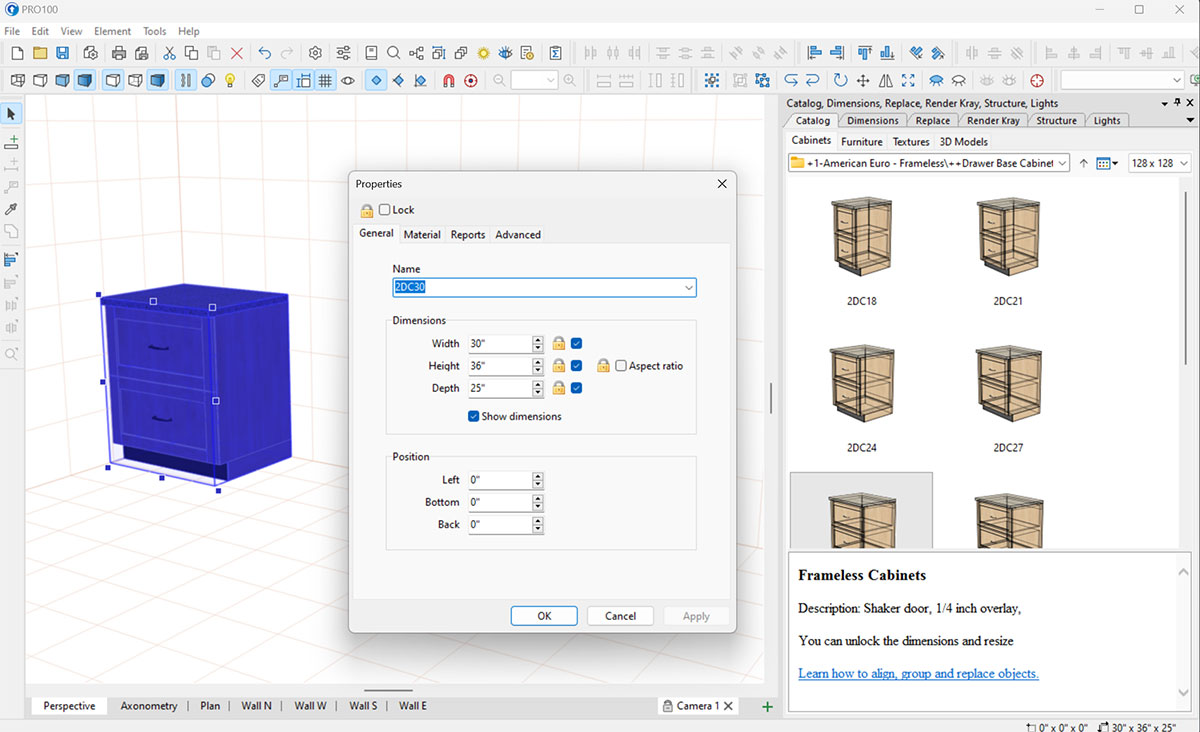Switch to the Advanced tab
Image resolution: width=1200 pixels, height=732 pixels.
518,235
